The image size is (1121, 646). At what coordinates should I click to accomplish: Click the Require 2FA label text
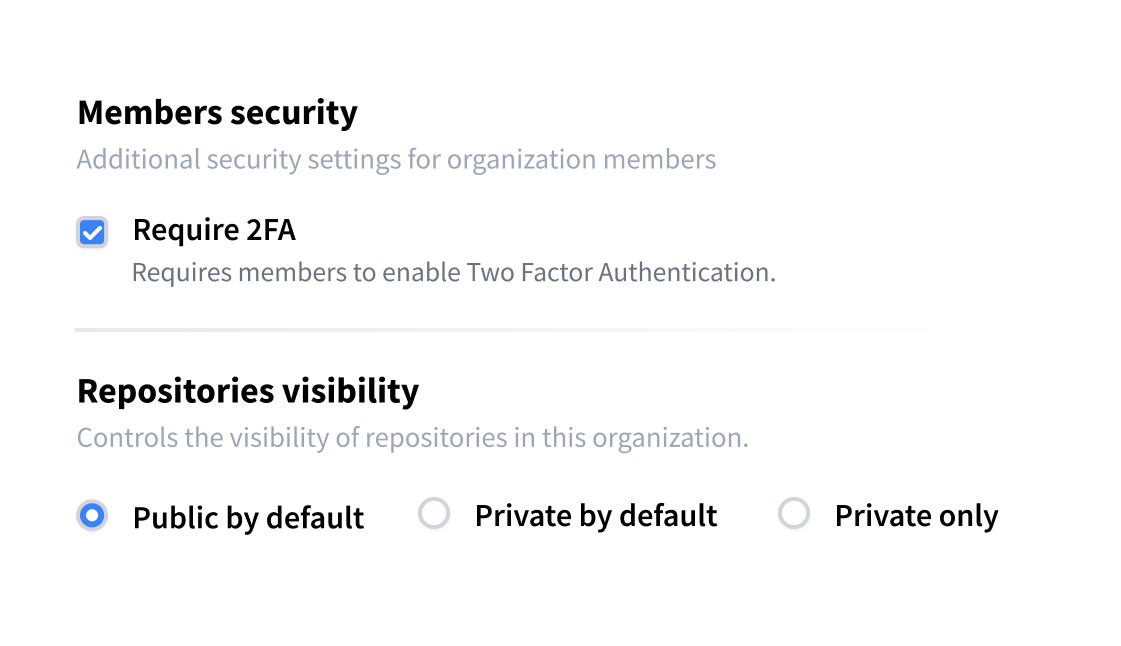[x=214, y=230]
